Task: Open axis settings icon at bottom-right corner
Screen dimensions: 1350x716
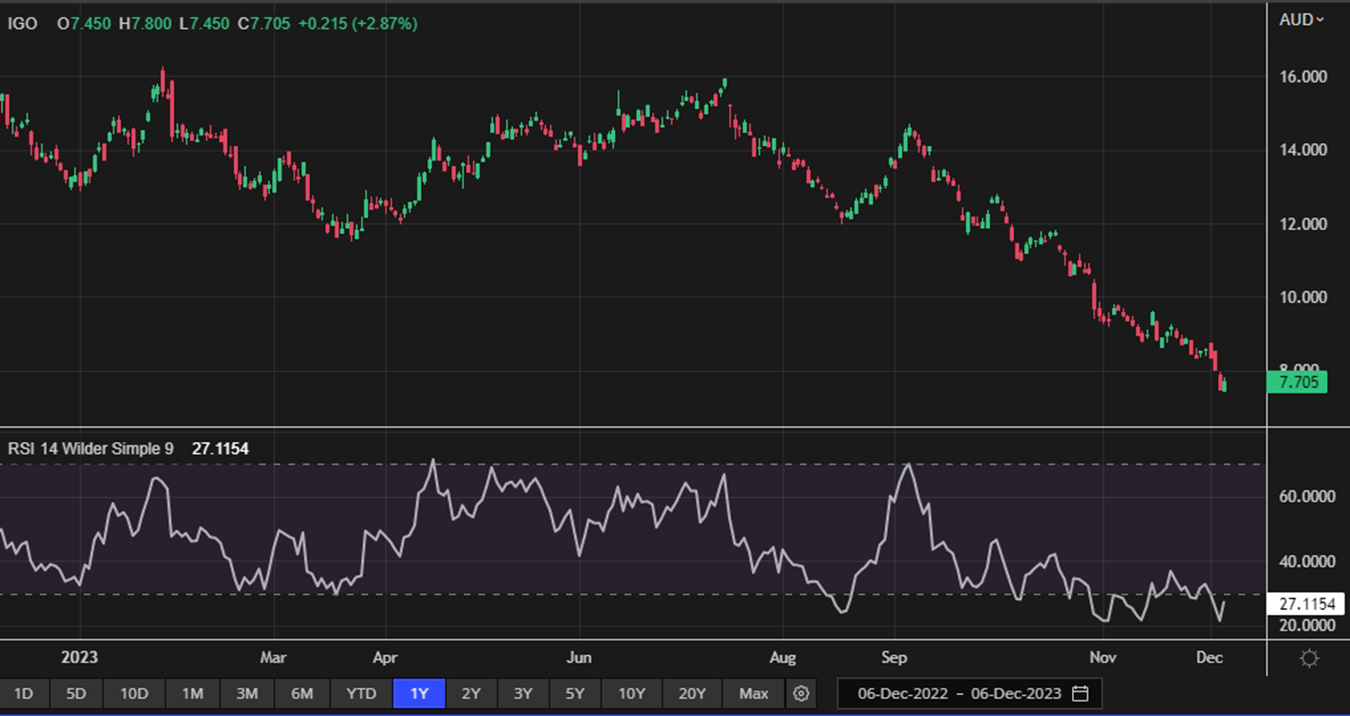Action: (x=1309, y=658)
